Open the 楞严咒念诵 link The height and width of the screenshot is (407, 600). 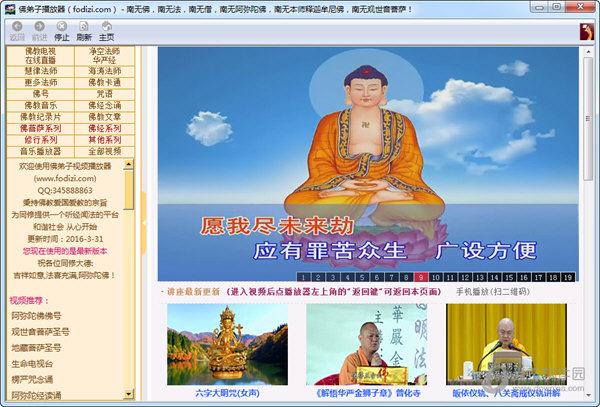(32, 380)
